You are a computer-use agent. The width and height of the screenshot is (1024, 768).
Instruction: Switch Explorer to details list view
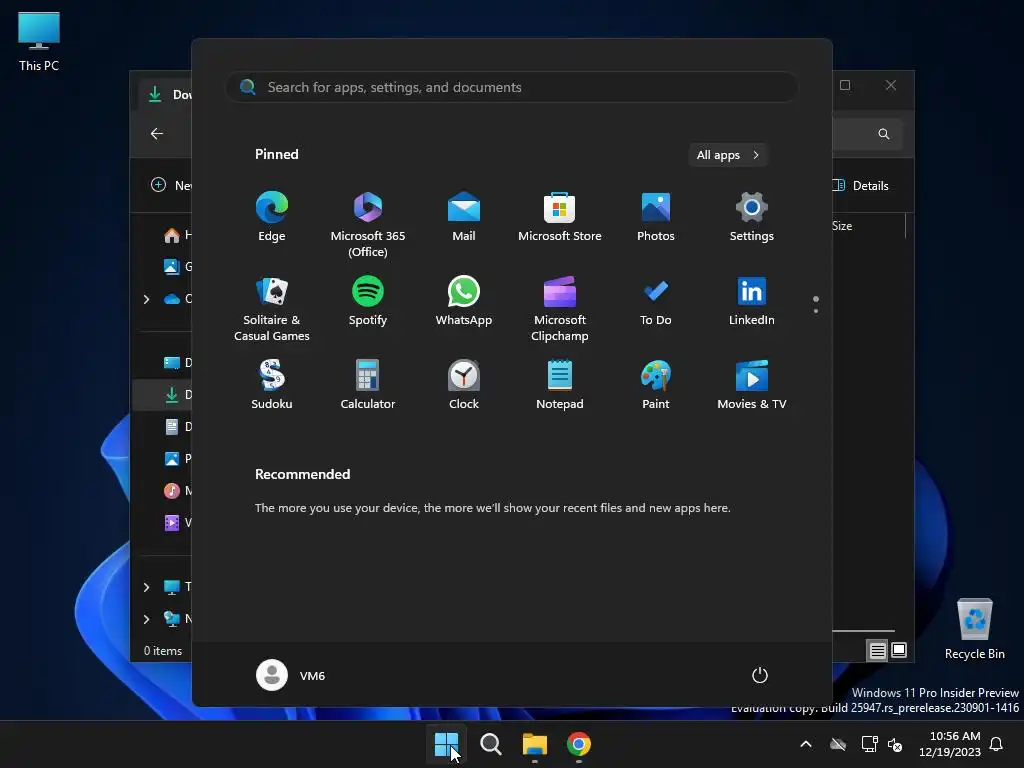[877, 650]
